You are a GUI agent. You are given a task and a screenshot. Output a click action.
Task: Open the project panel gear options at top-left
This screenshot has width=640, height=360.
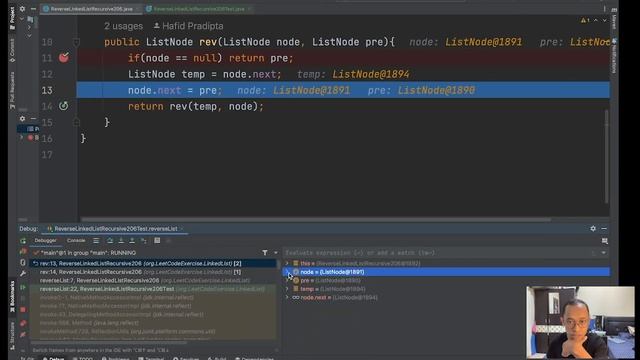click(22, 9)
